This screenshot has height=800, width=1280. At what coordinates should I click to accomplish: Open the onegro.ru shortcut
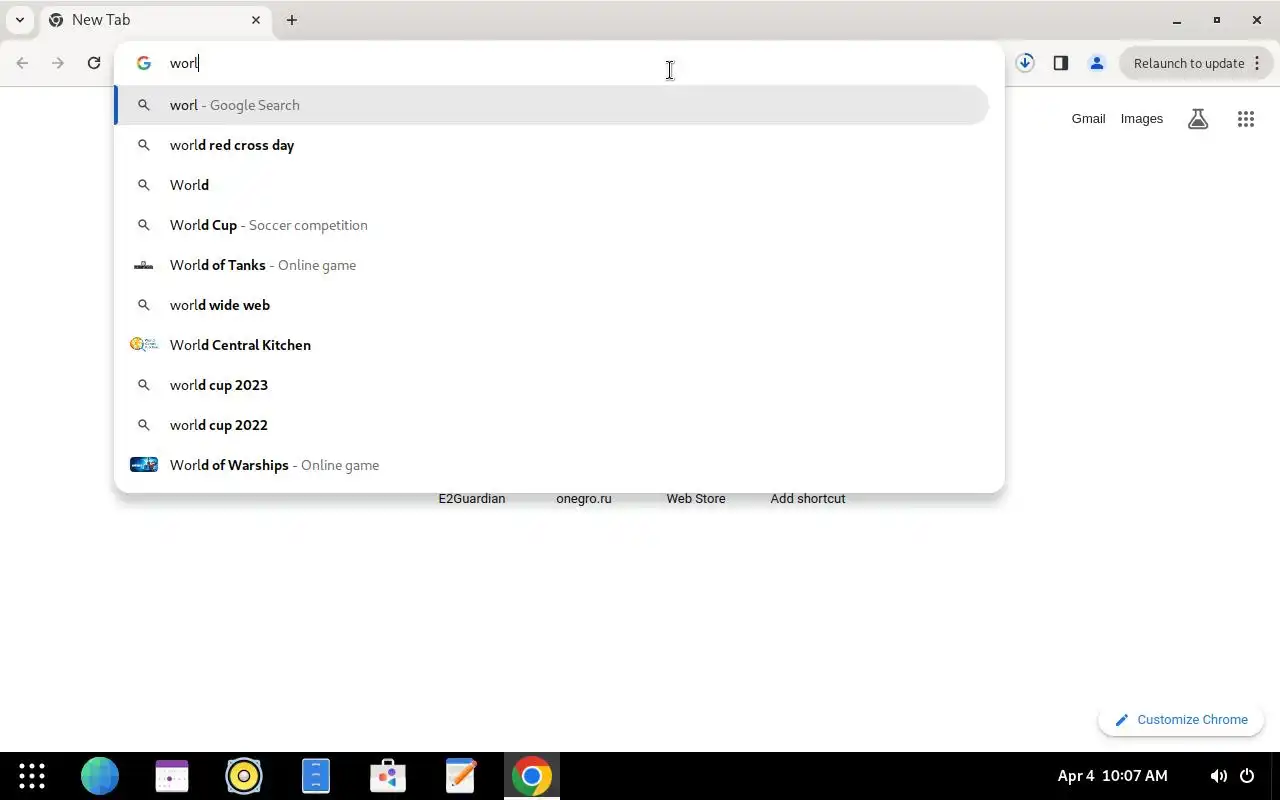coord(584,498)
